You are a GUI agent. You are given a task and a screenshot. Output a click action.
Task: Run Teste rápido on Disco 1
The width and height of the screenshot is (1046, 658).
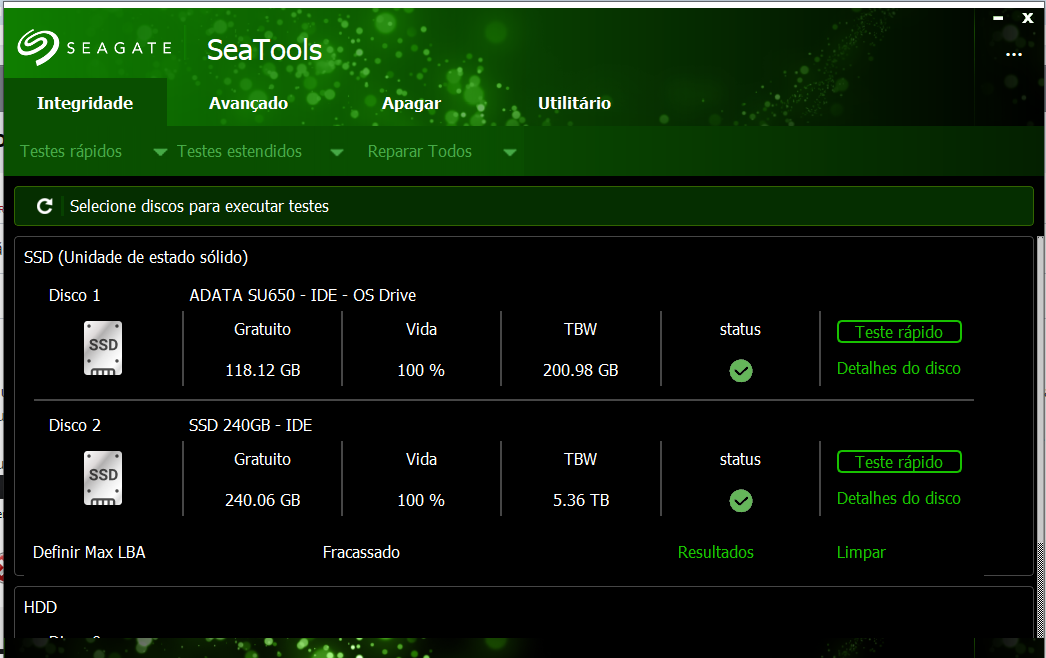[899, 332]
